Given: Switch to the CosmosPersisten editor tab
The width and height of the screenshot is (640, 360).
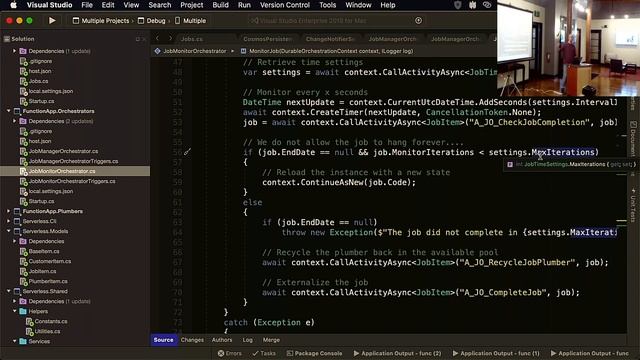Looking at the screenshot, I should point(268,39).
